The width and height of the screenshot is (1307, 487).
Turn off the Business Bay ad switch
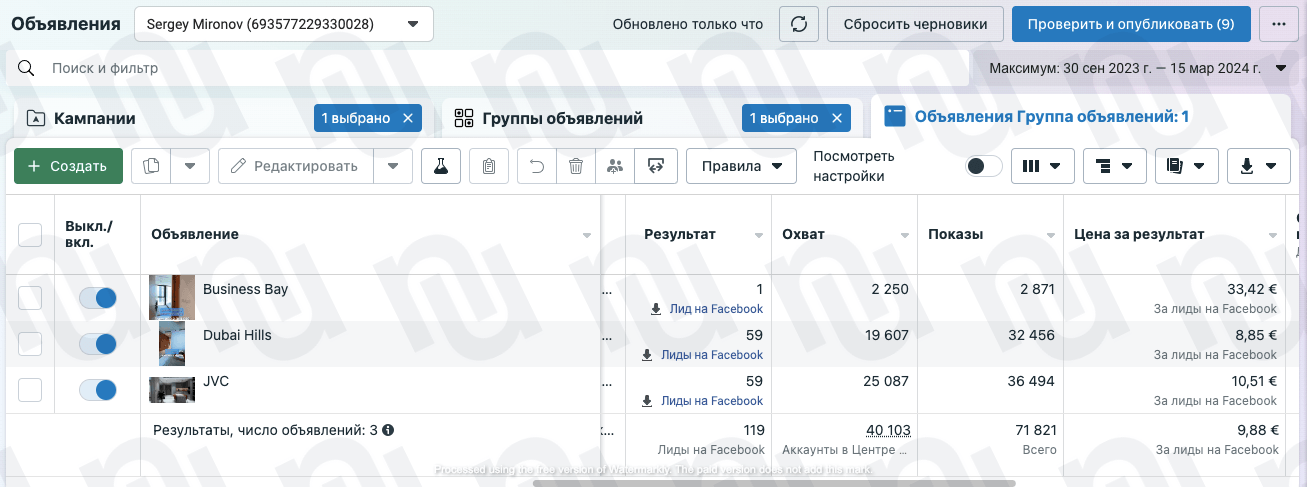click(98, 298)
